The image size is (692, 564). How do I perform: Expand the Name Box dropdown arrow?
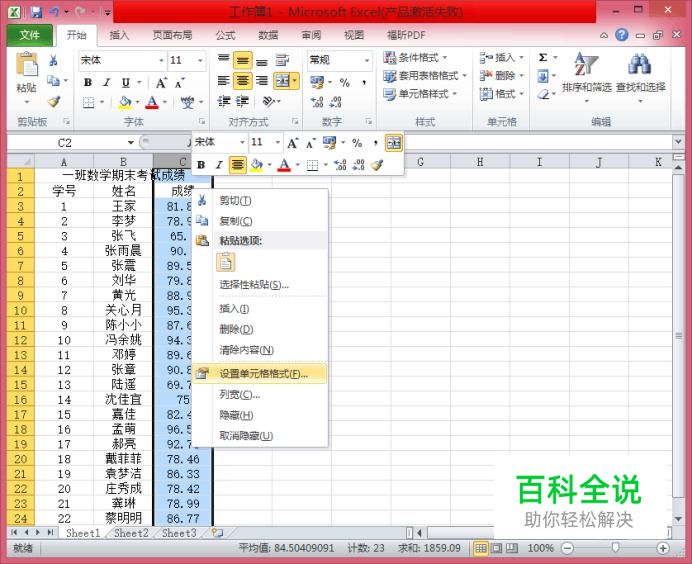pyautogui.click(x=131, y=143)
